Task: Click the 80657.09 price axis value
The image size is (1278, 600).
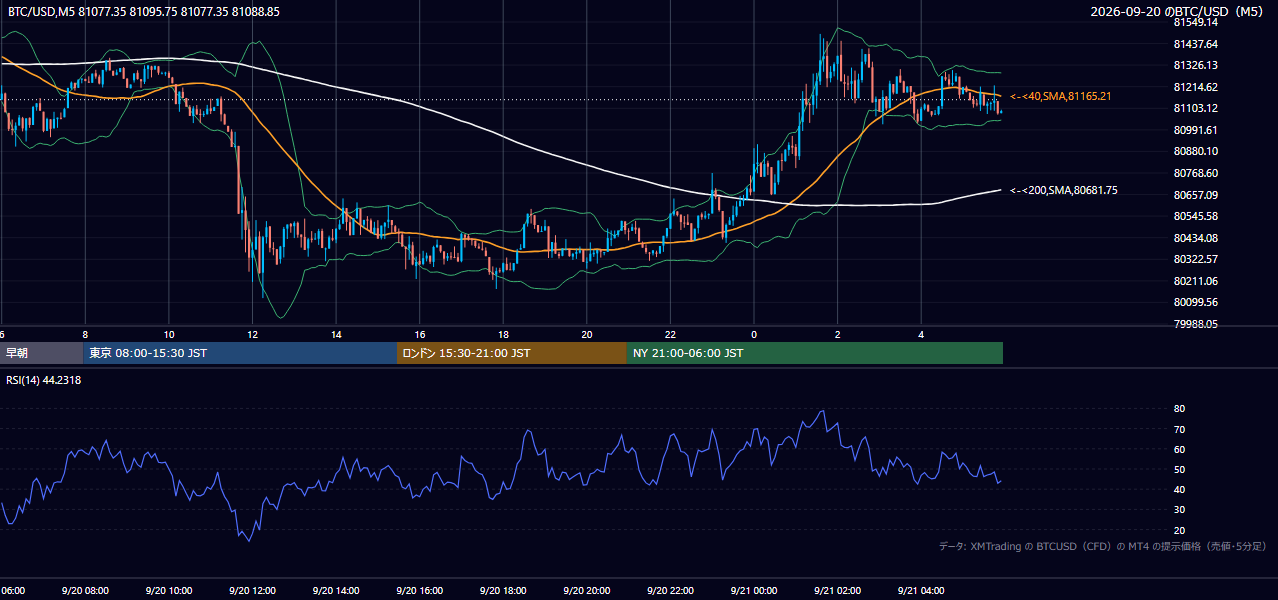Action: pos(1195,195)
